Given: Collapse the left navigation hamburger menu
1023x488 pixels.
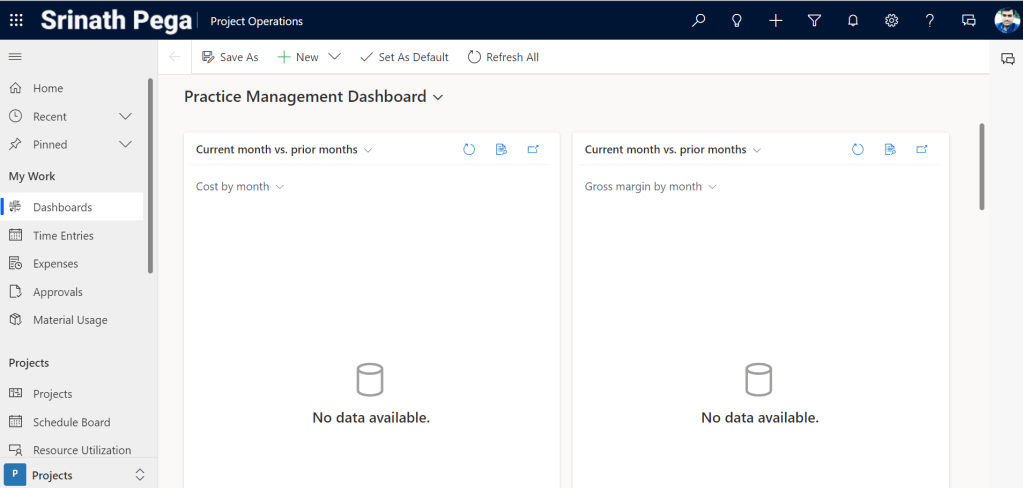Looking at the screenshot, I should click(15, 57).
